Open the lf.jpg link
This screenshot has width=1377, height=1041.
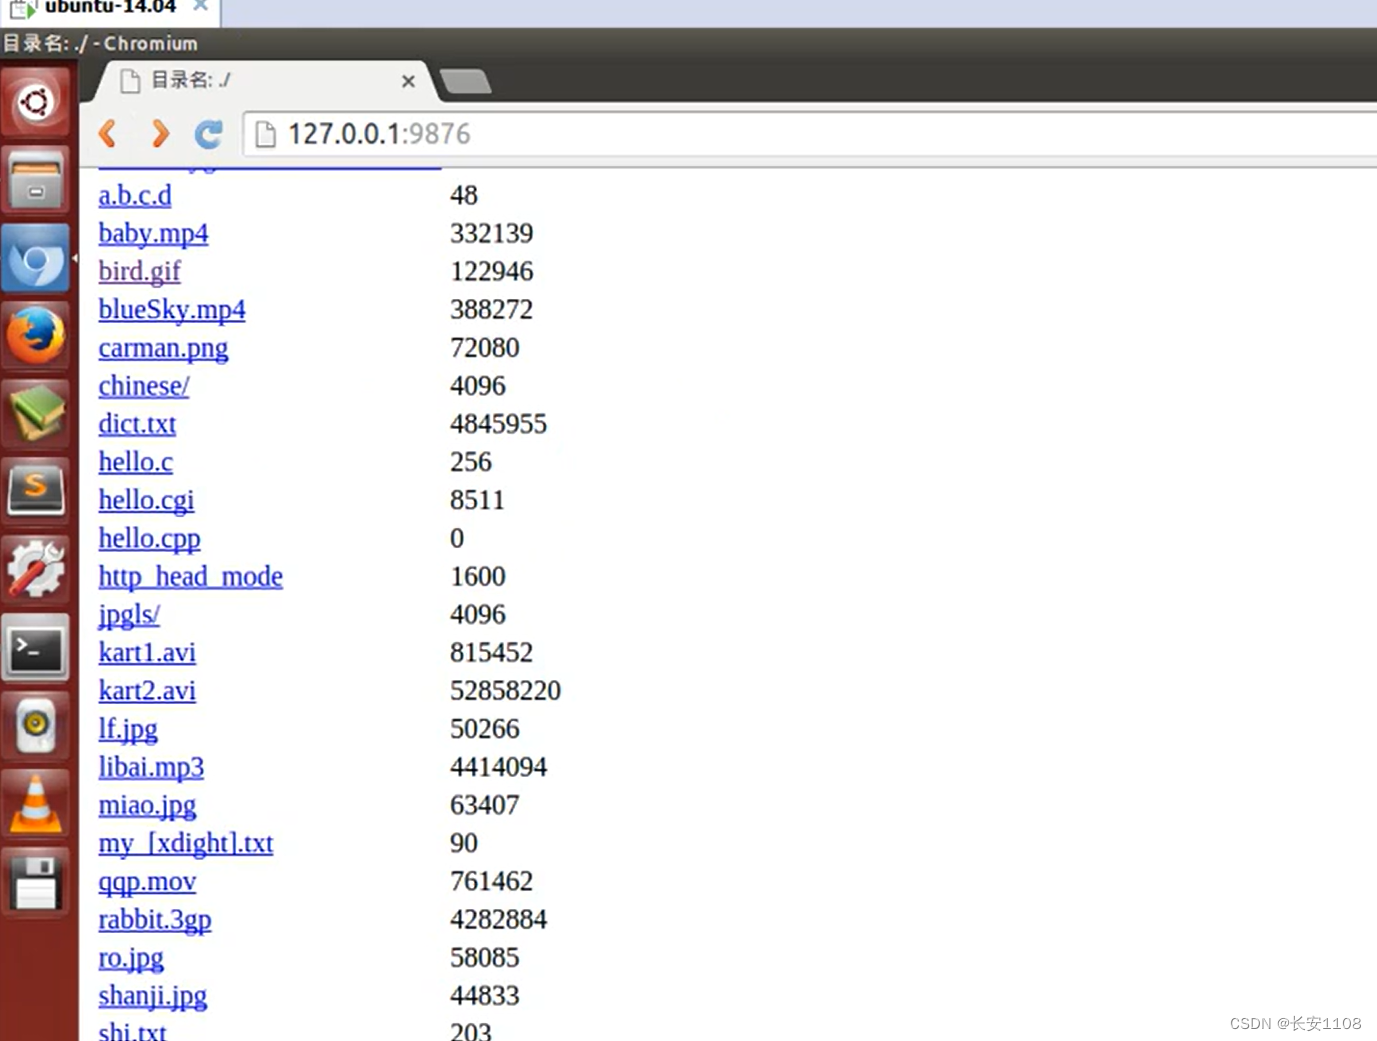[x=128, y=728]
